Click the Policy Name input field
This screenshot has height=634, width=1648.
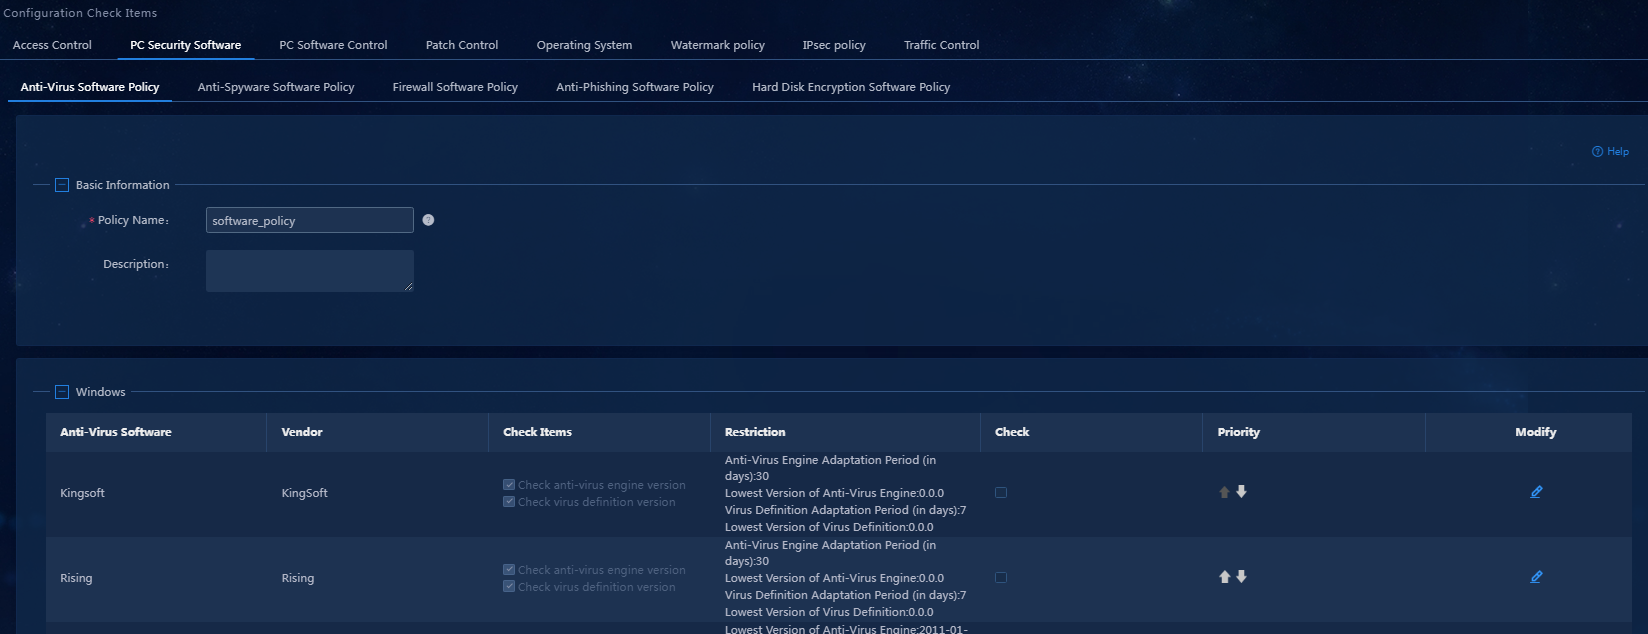(310, 220)
